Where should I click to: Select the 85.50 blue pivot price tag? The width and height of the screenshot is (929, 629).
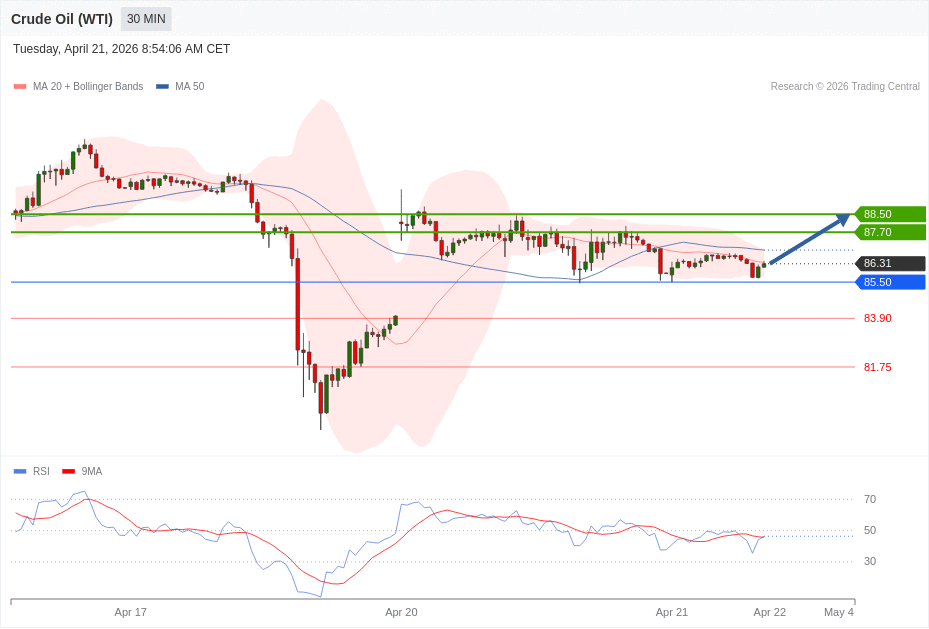coord(889,282)
